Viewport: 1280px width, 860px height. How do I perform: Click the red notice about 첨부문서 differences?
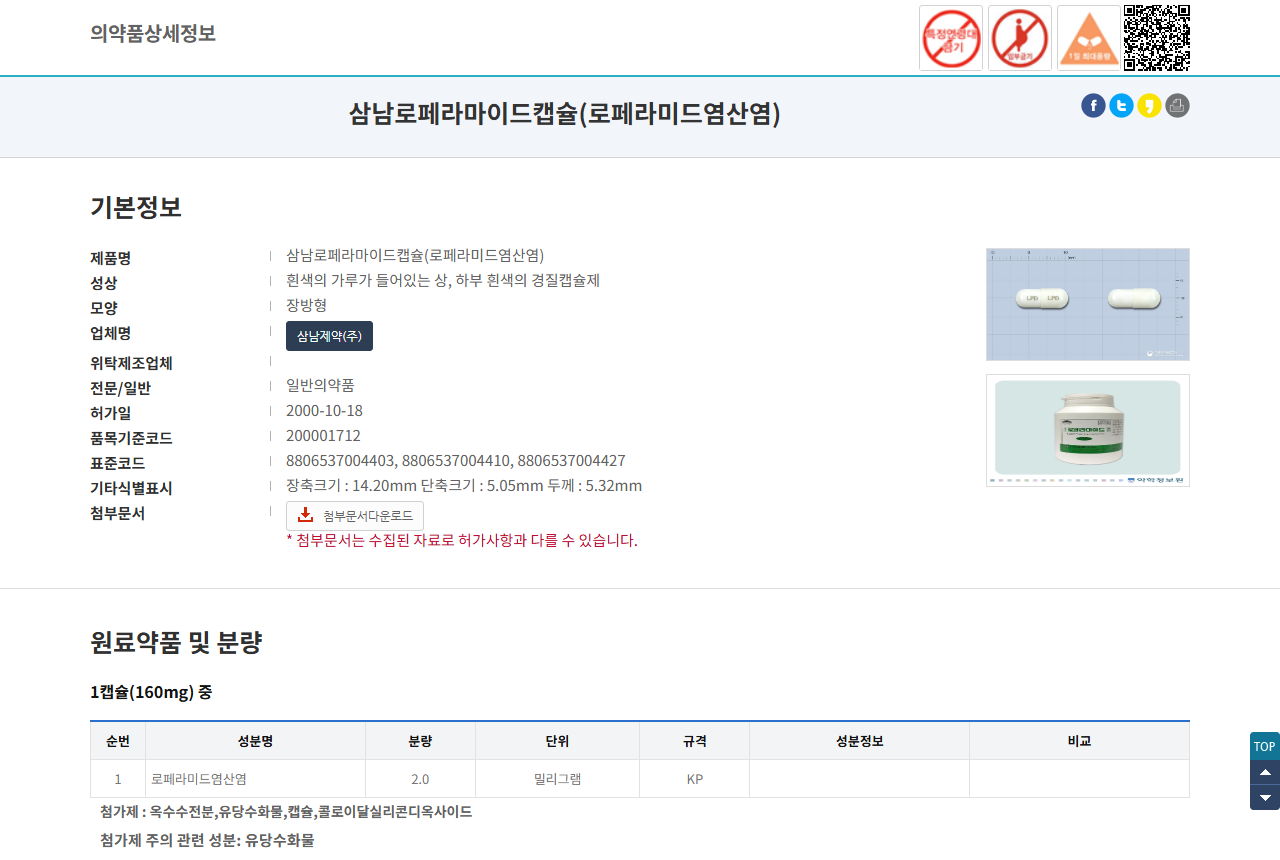(x=462, y=540)
